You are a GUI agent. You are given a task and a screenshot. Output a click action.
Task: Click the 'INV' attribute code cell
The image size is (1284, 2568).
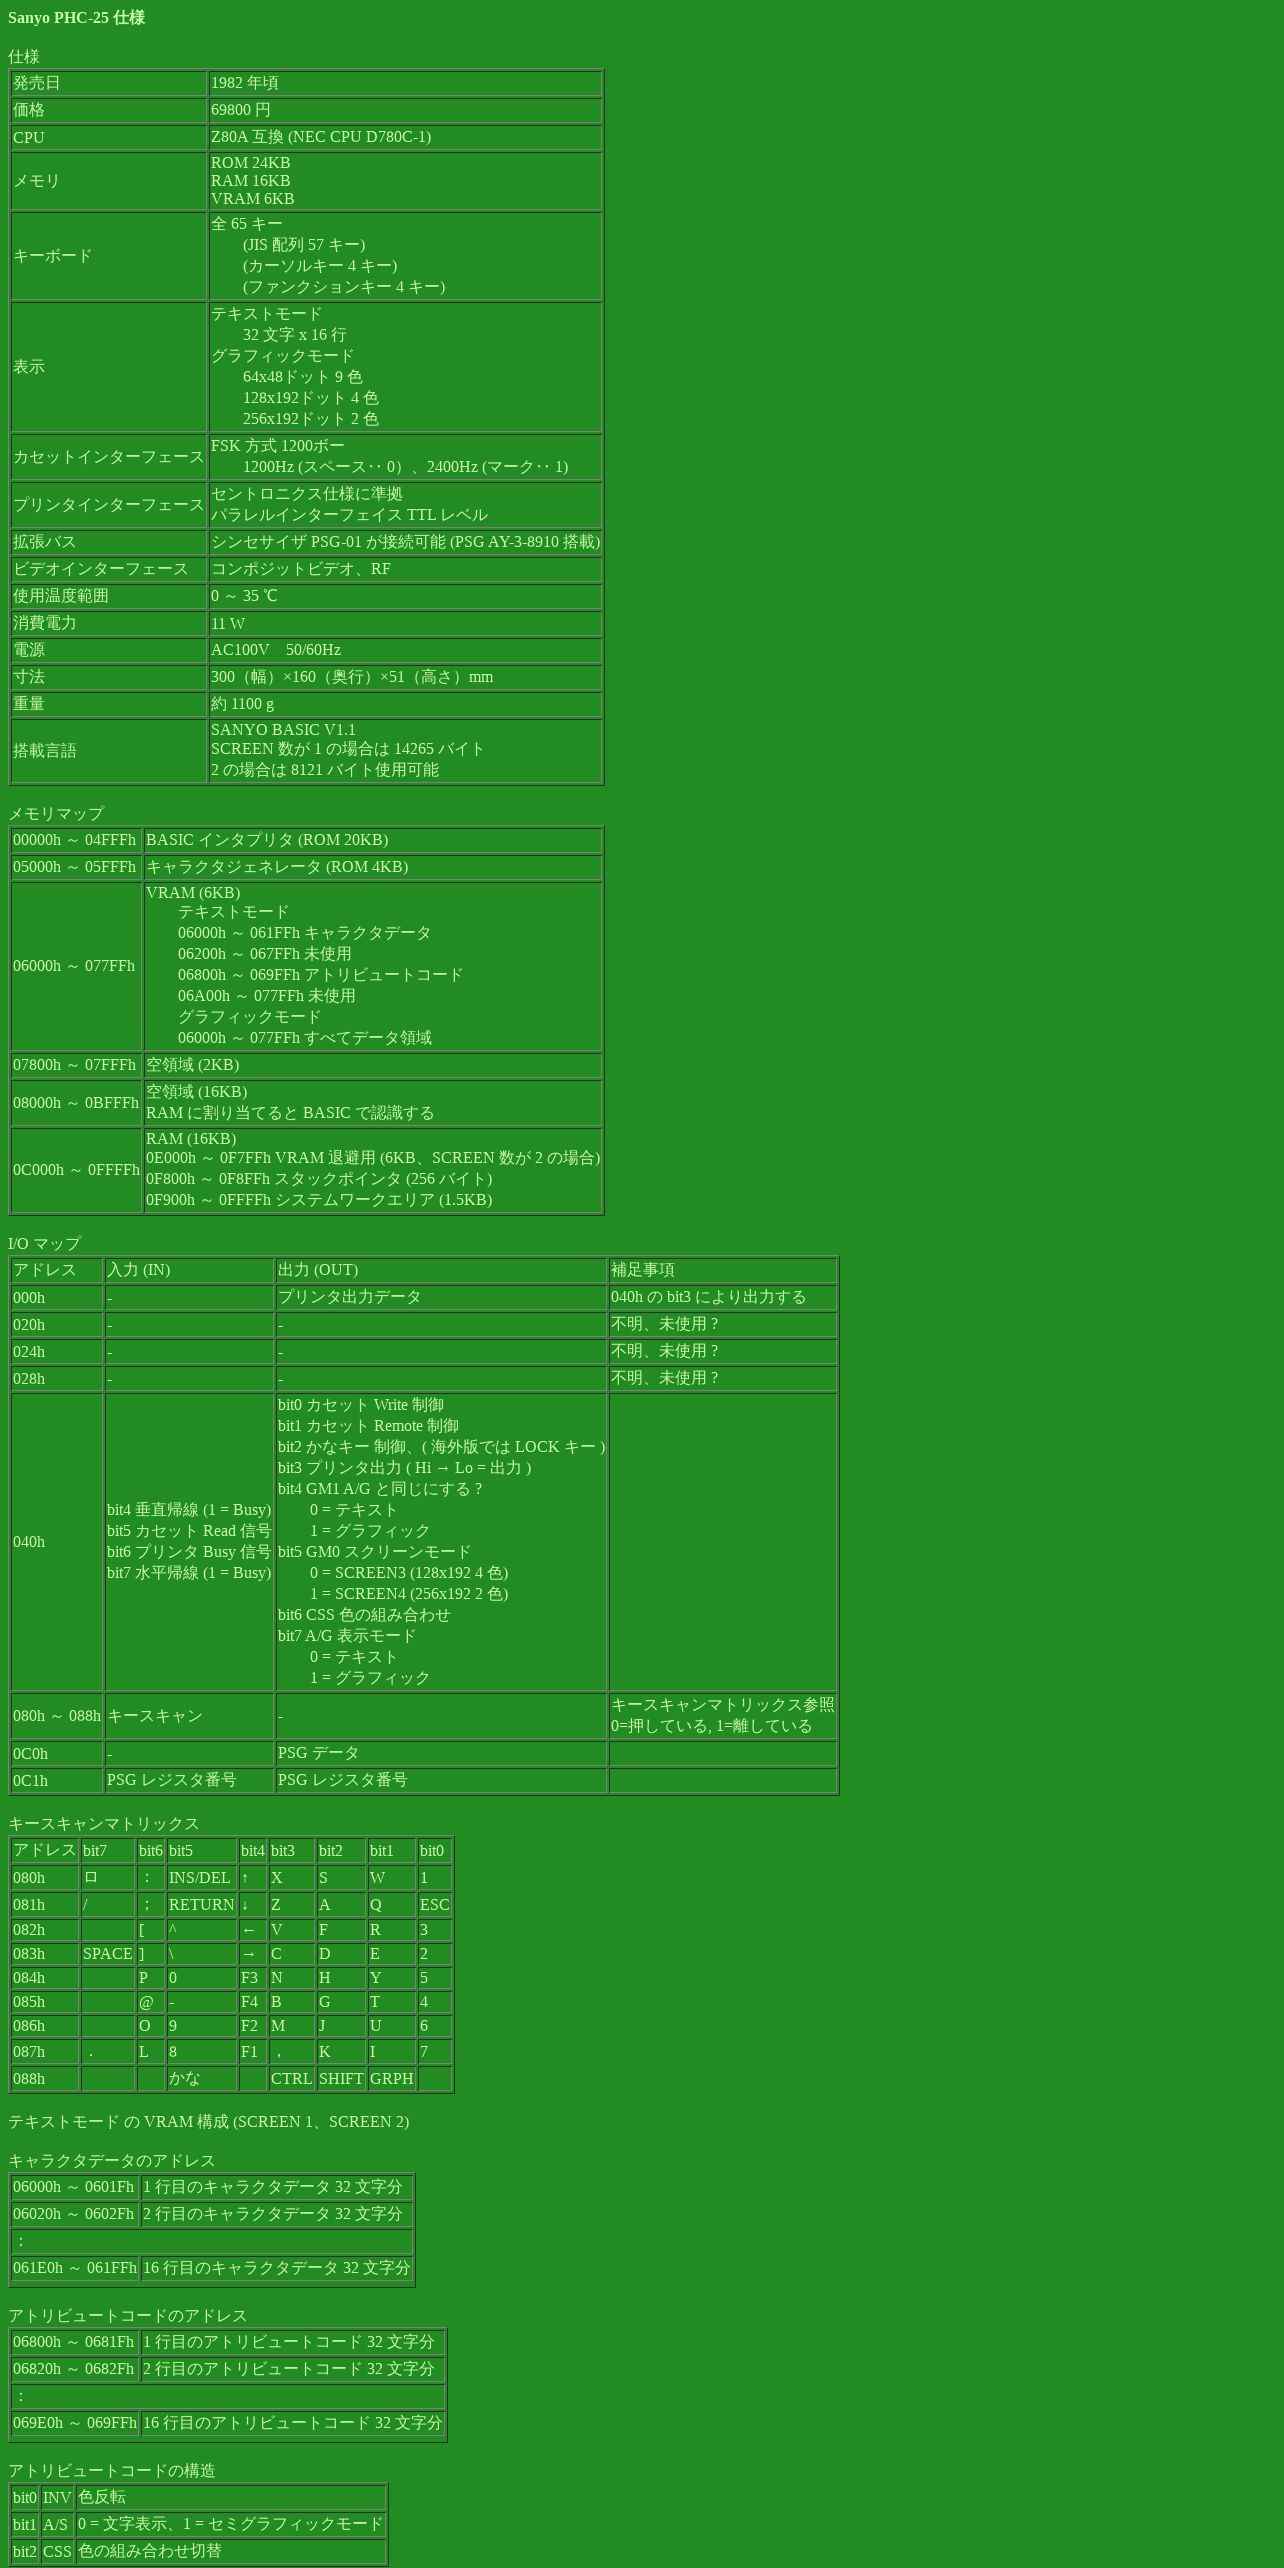57,2497
